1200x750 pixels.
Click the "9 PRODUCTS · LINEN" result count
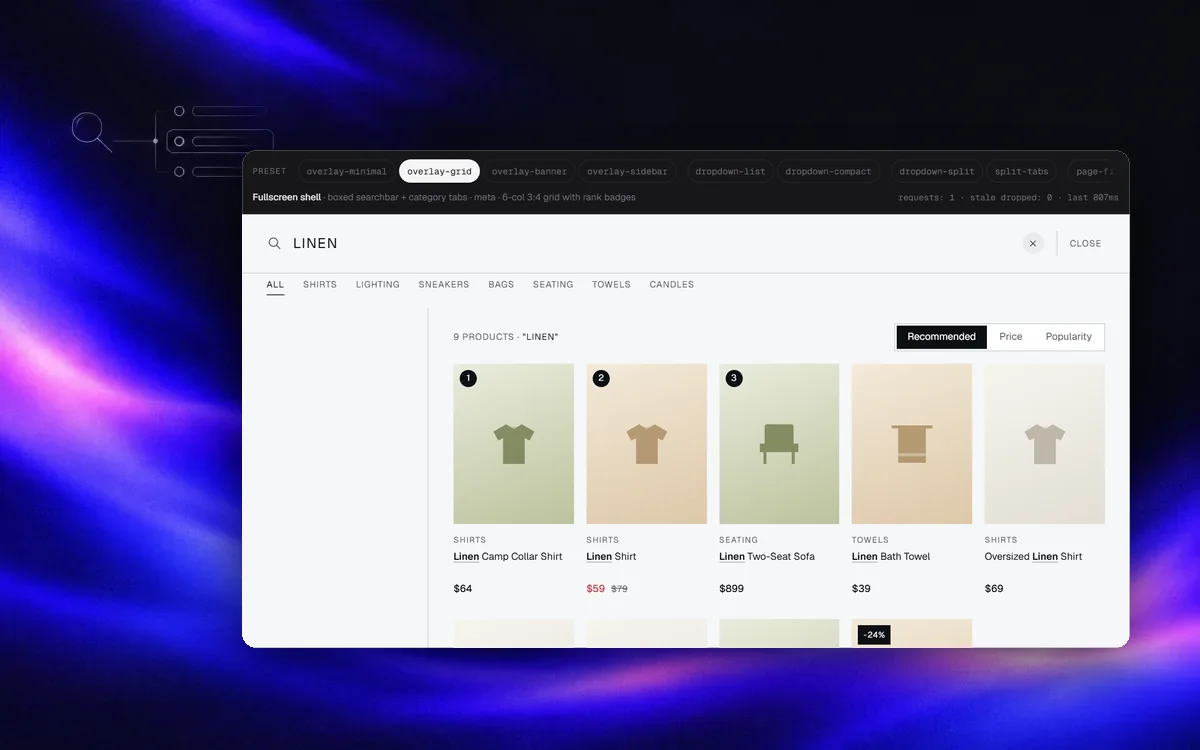point(506,337)
